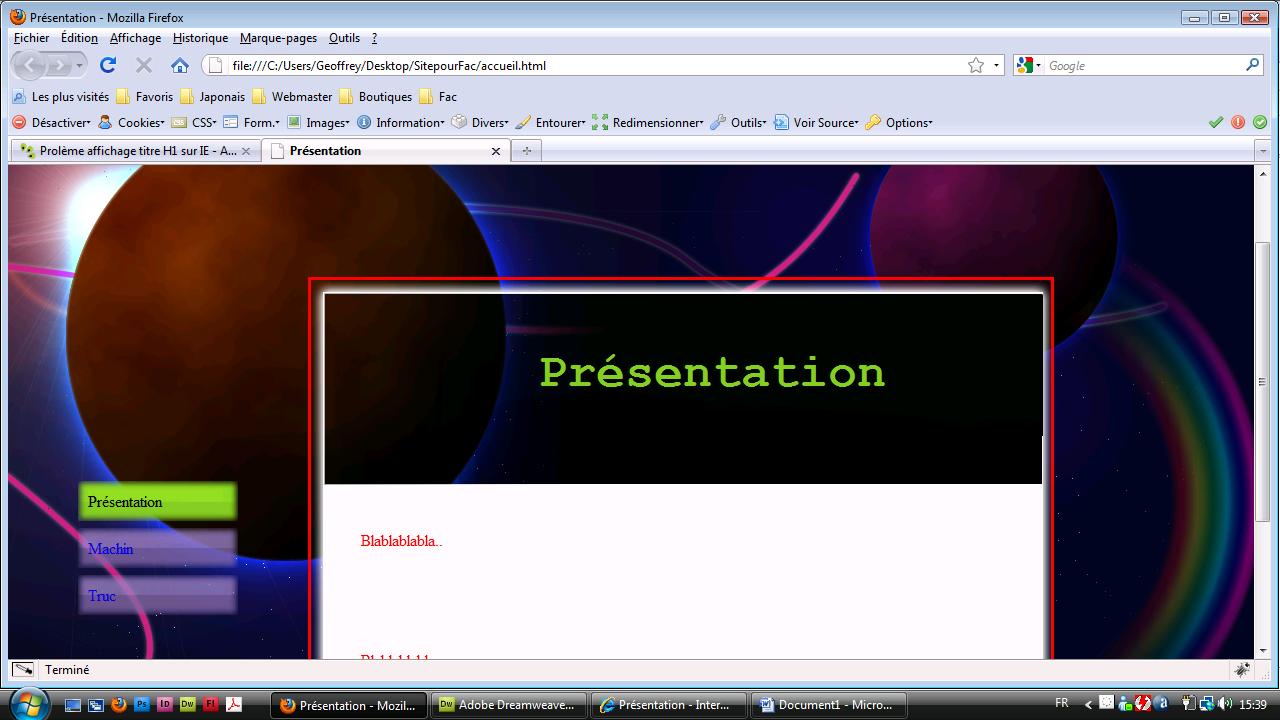Switch to the Prolème affichage titre H1 tab
The width and height of the screenshot is (1280, 720).
click(136, 151)
